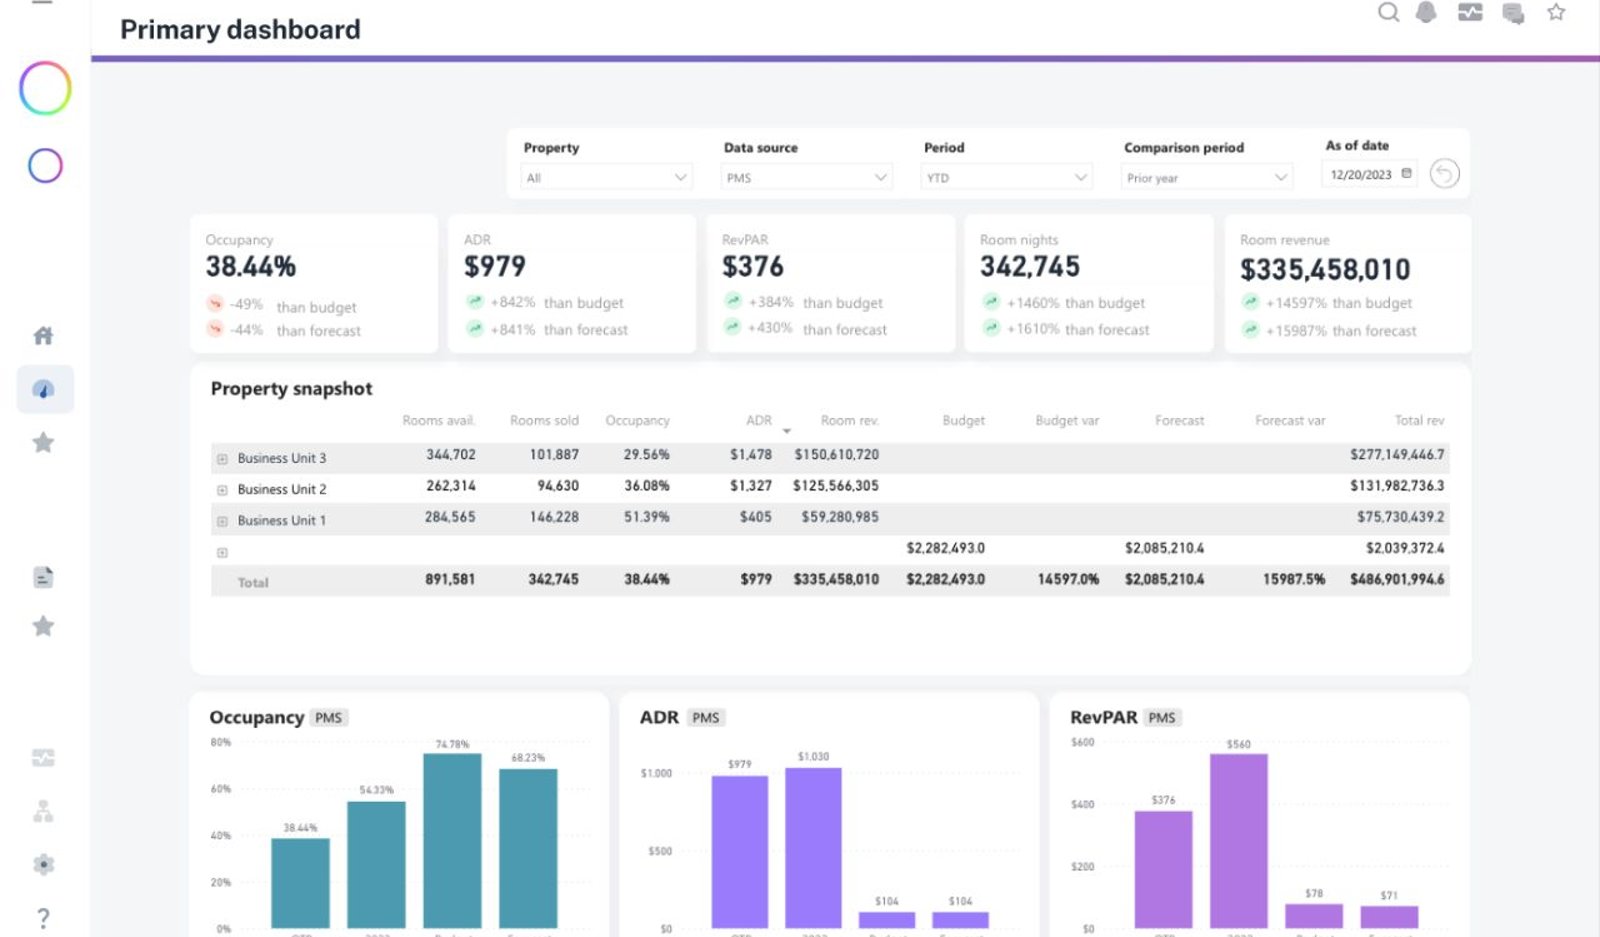Click the 342,745 Room nights KPI value

[x=1030, y=266]
